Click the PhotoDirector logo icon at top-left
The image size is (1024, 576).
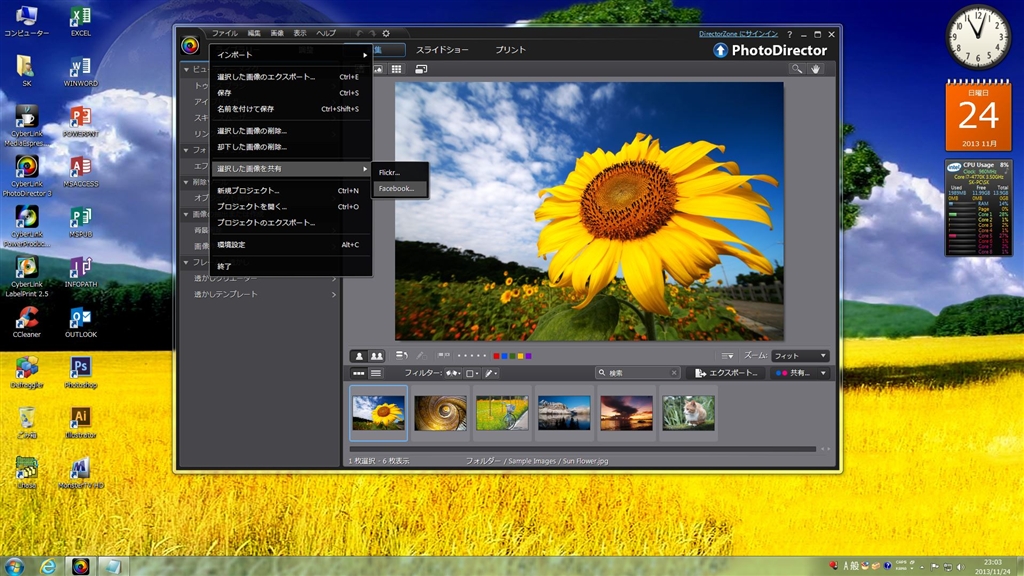click(x=190, y=45)
